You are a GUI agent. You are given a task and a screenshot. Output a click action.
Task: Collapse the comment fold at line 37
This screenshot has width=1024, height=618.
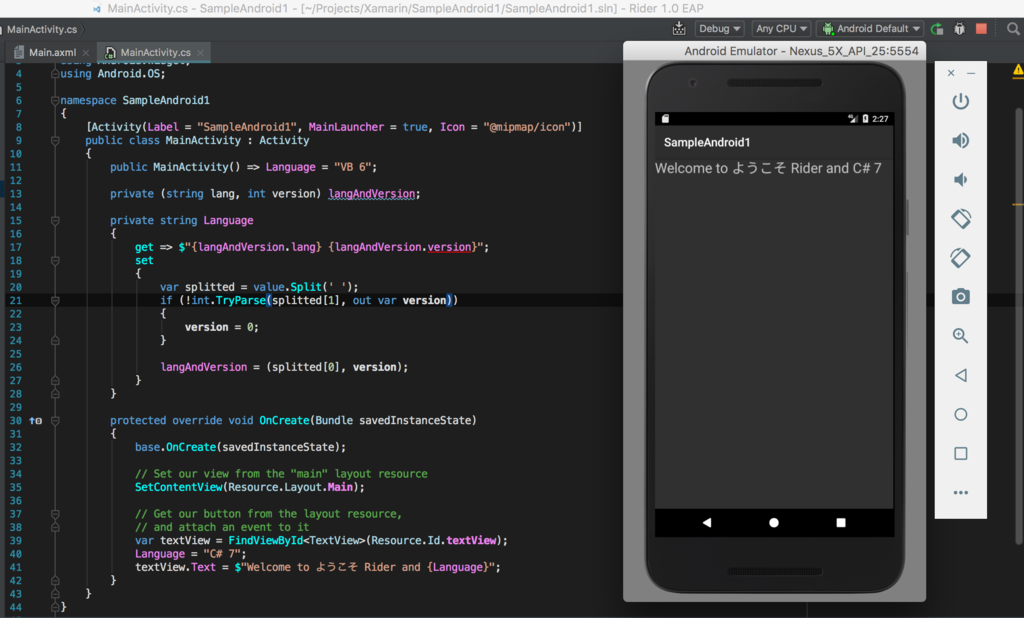coord(55,514)
